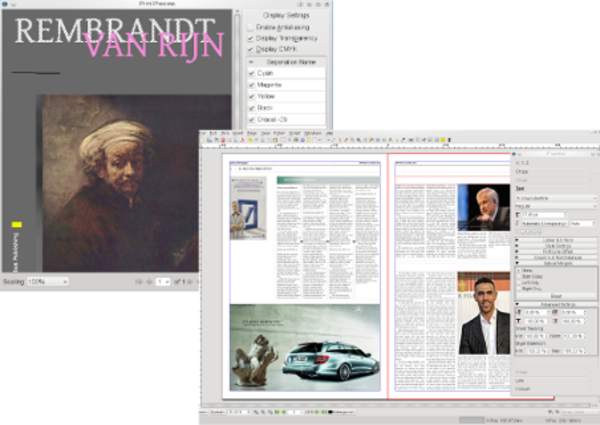Open the Preflight Verifier from toolbar
This screenshot has height=425, width=600.
pos(236,140)
